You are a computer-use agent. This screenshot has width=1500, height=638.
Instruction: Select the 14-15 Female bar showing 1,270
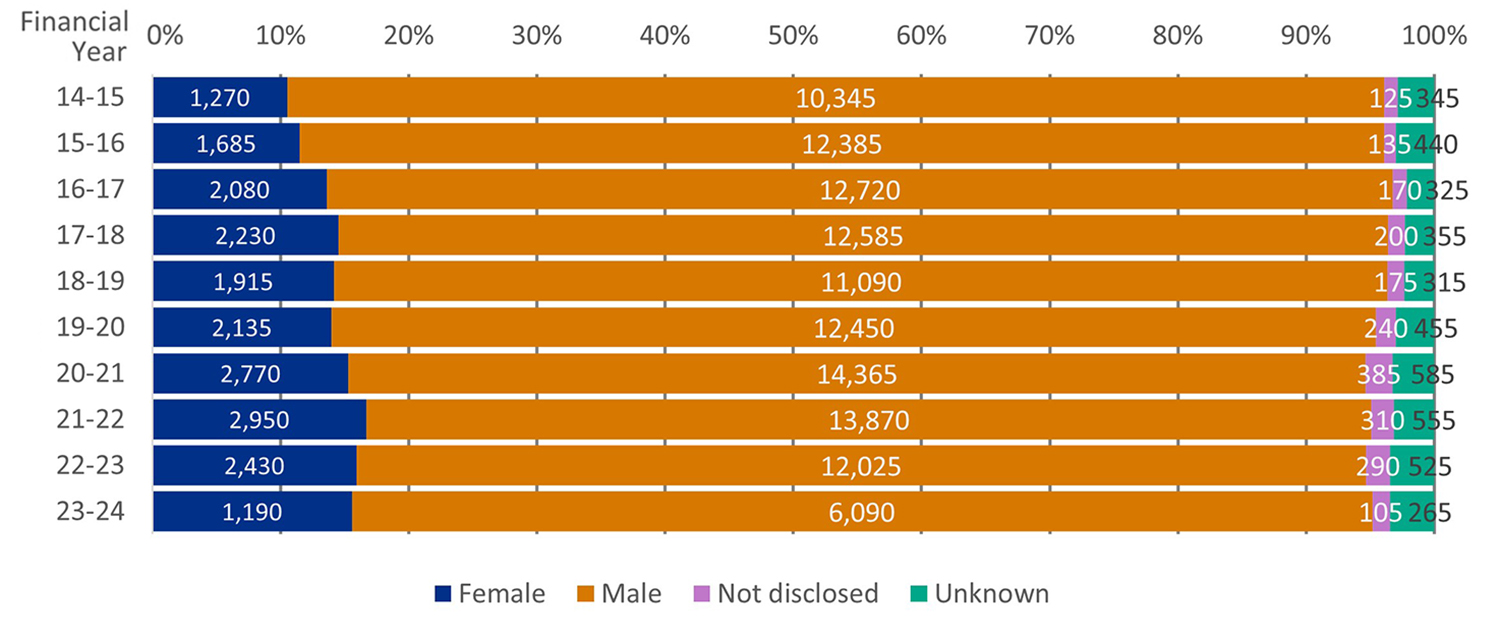220,98
